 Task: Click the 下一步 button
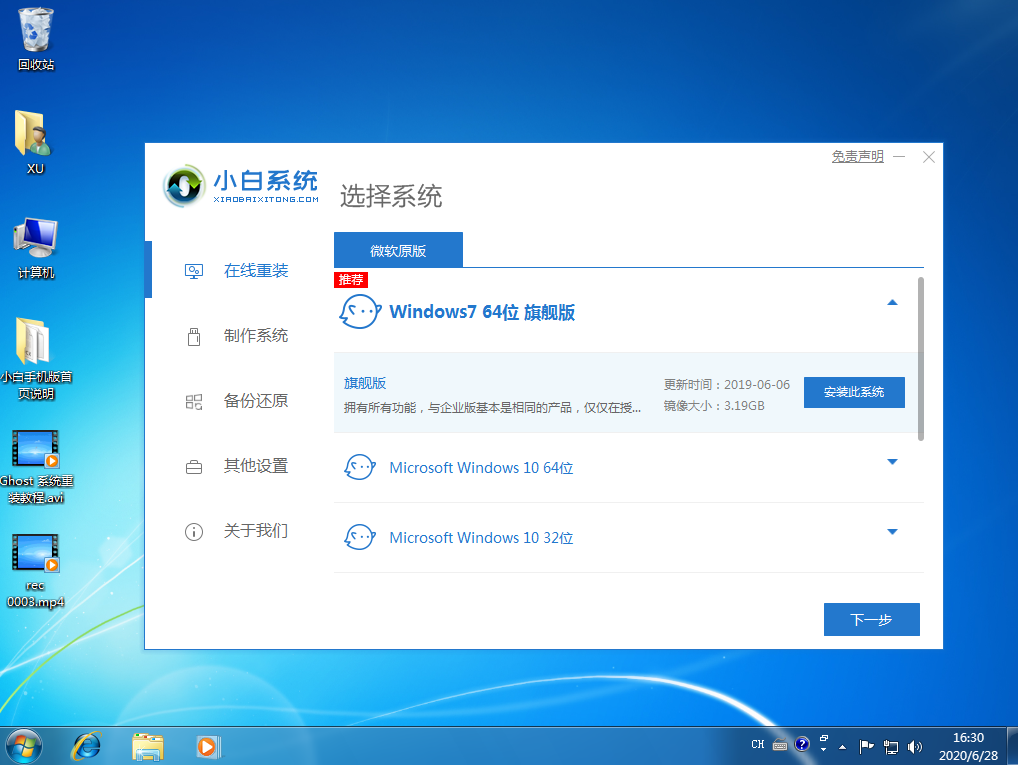point(871,620)
